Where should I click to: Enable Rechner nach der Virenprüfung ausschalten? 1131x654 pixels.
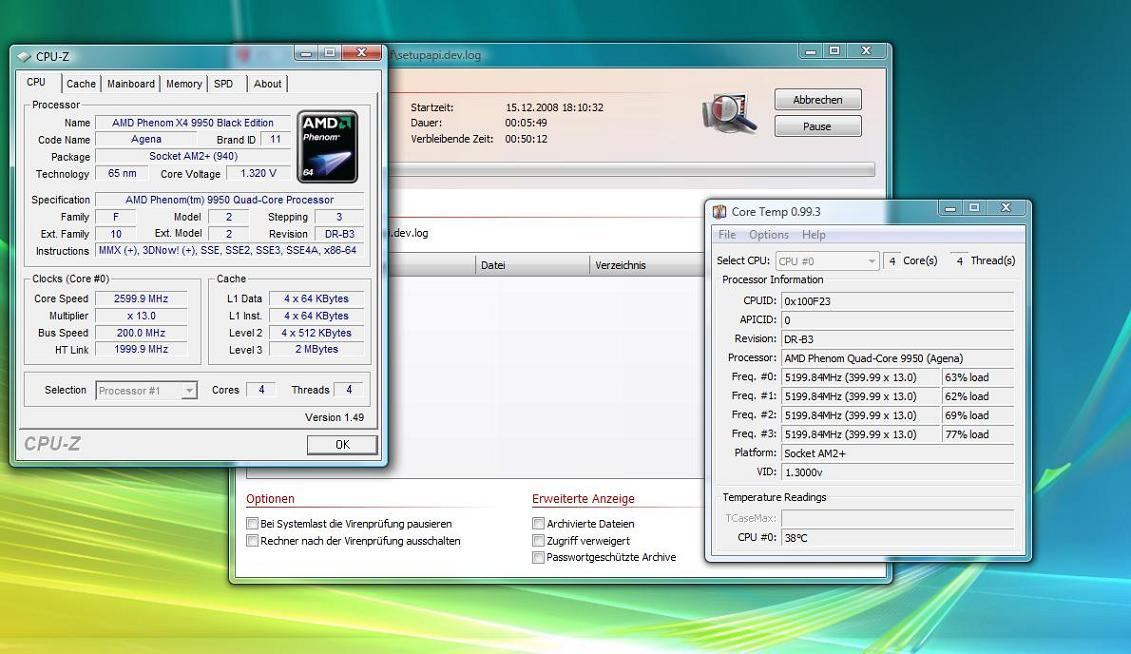tap(252, 540)
